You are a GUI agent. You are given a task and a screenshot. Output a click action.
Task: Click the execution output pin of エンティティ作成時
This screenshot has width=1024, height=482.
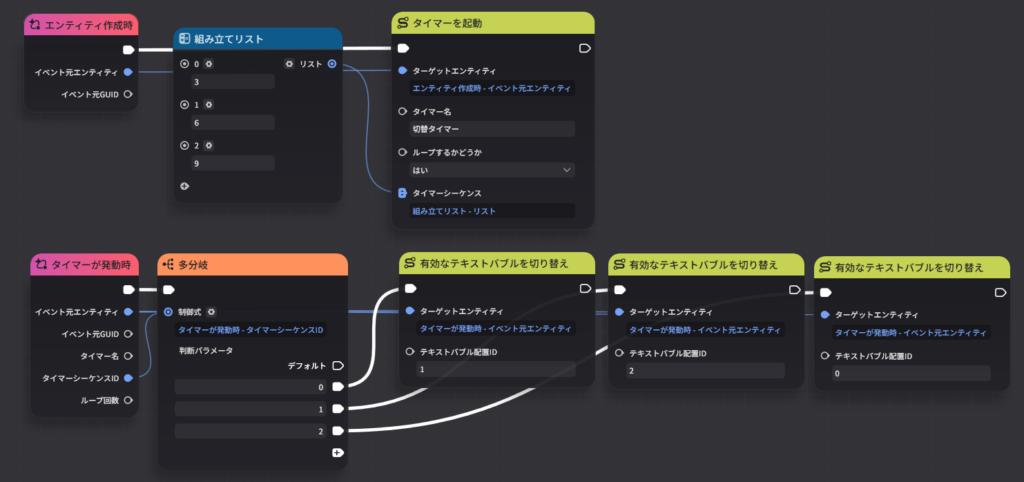(x=128, y=50)
